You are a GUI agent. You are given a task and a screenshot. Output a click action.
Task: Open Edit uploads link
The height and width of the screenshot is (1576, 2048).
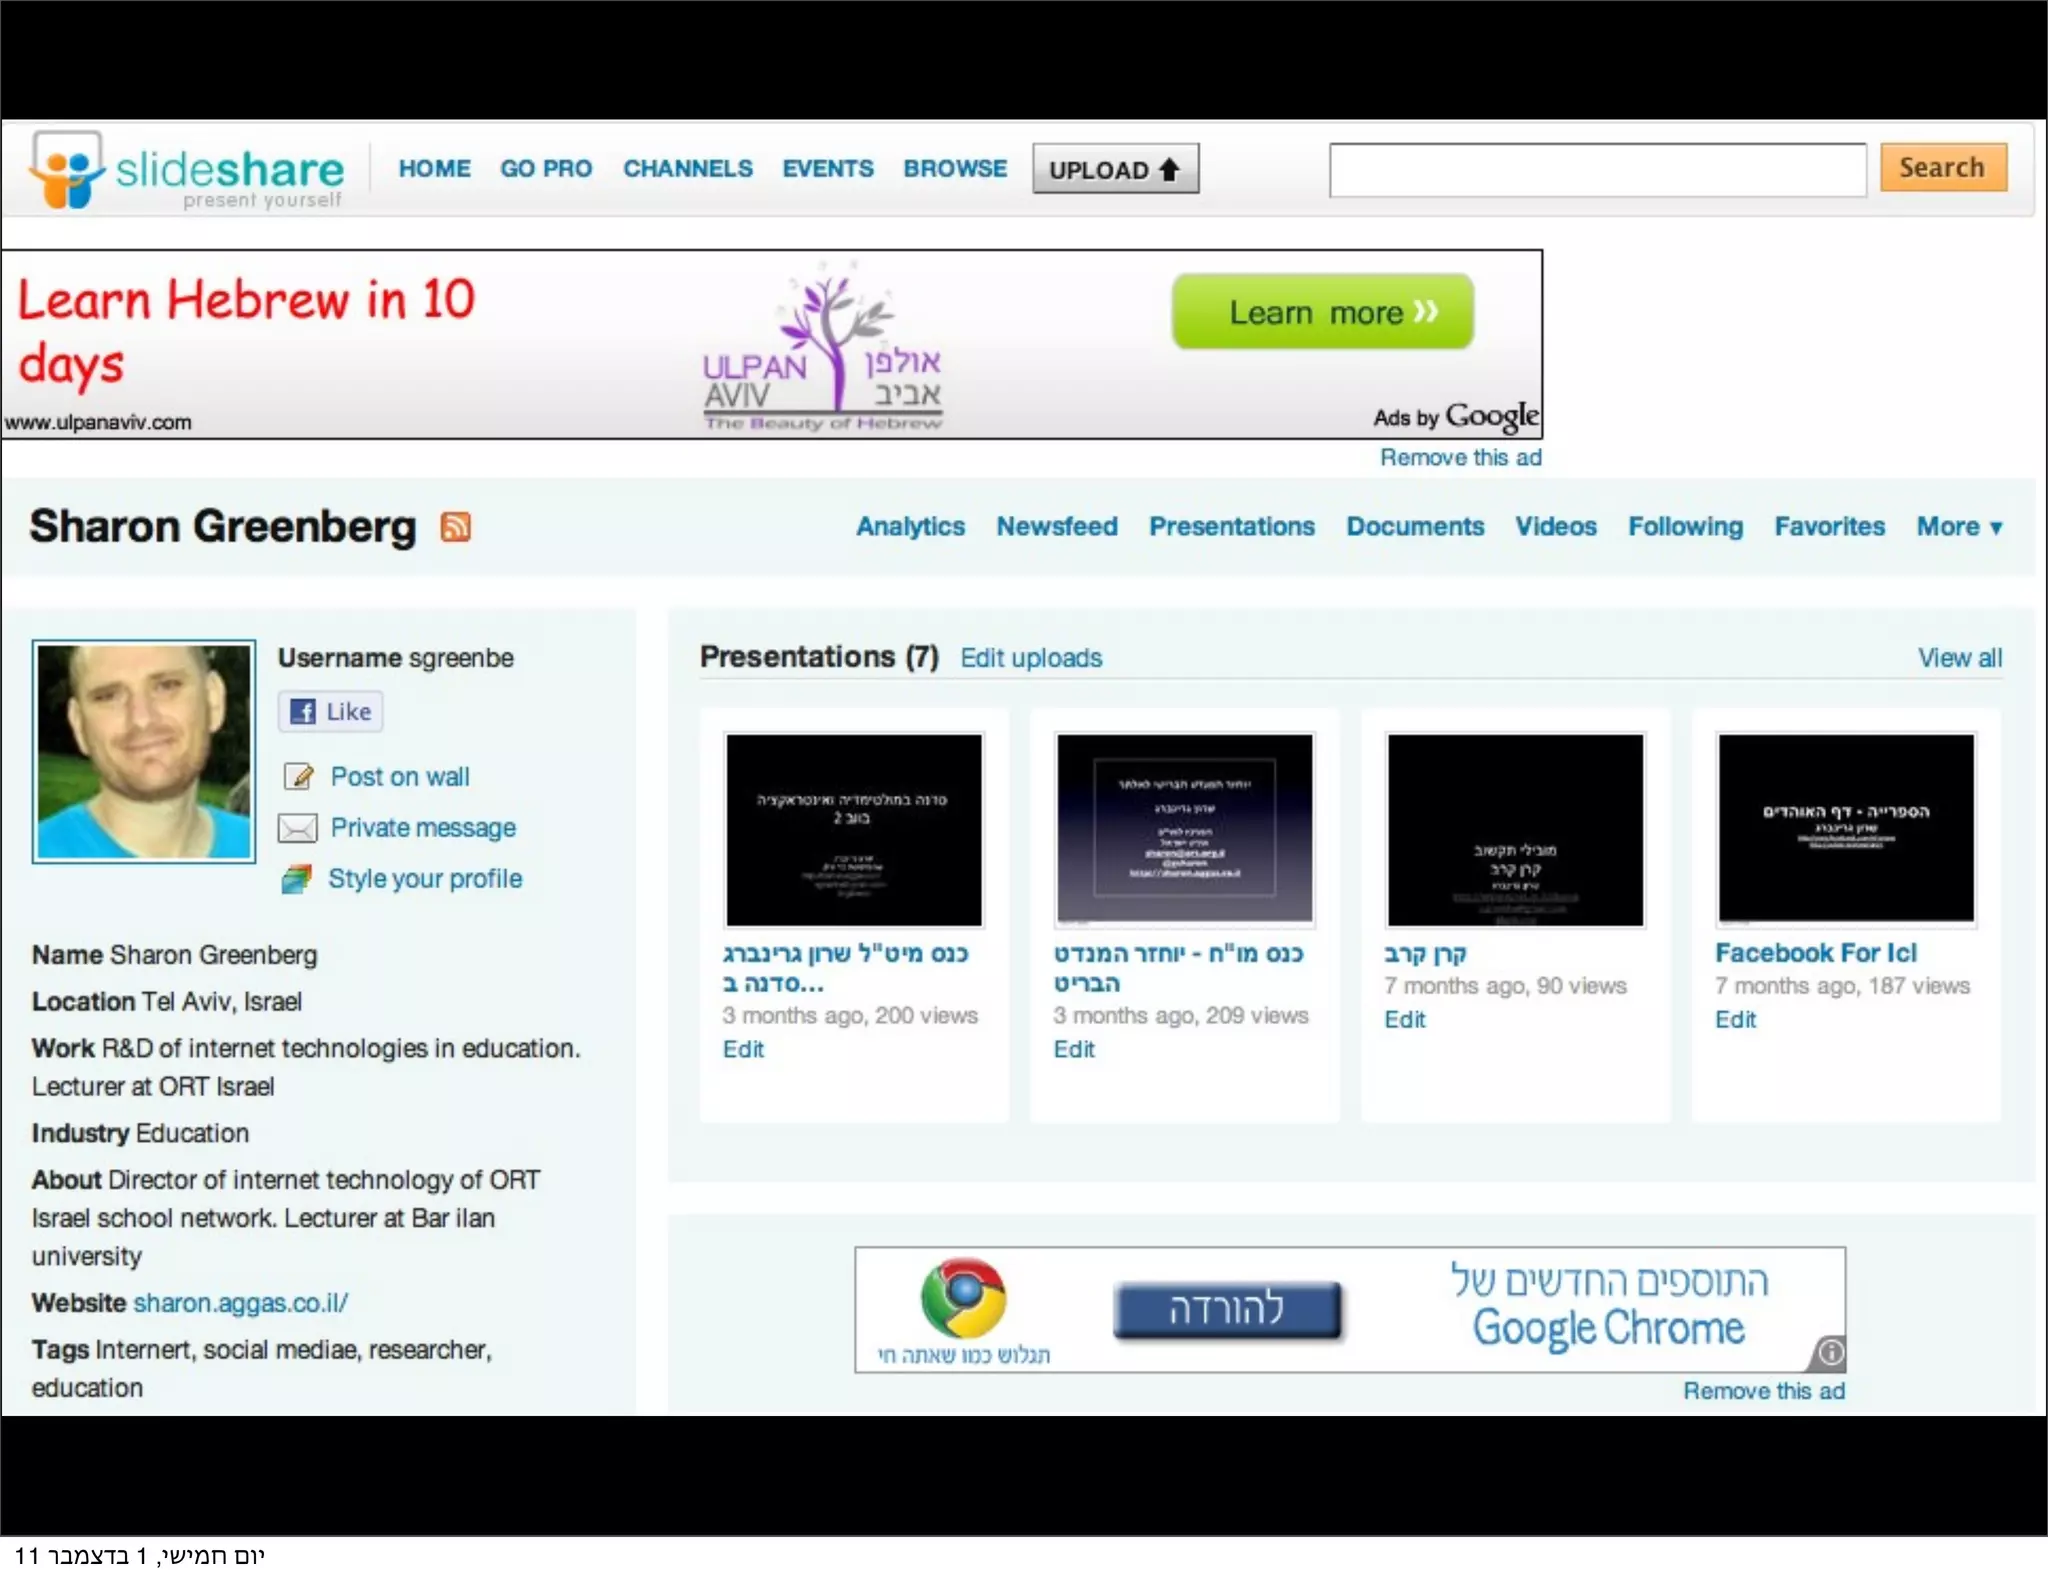point(1030,658)
